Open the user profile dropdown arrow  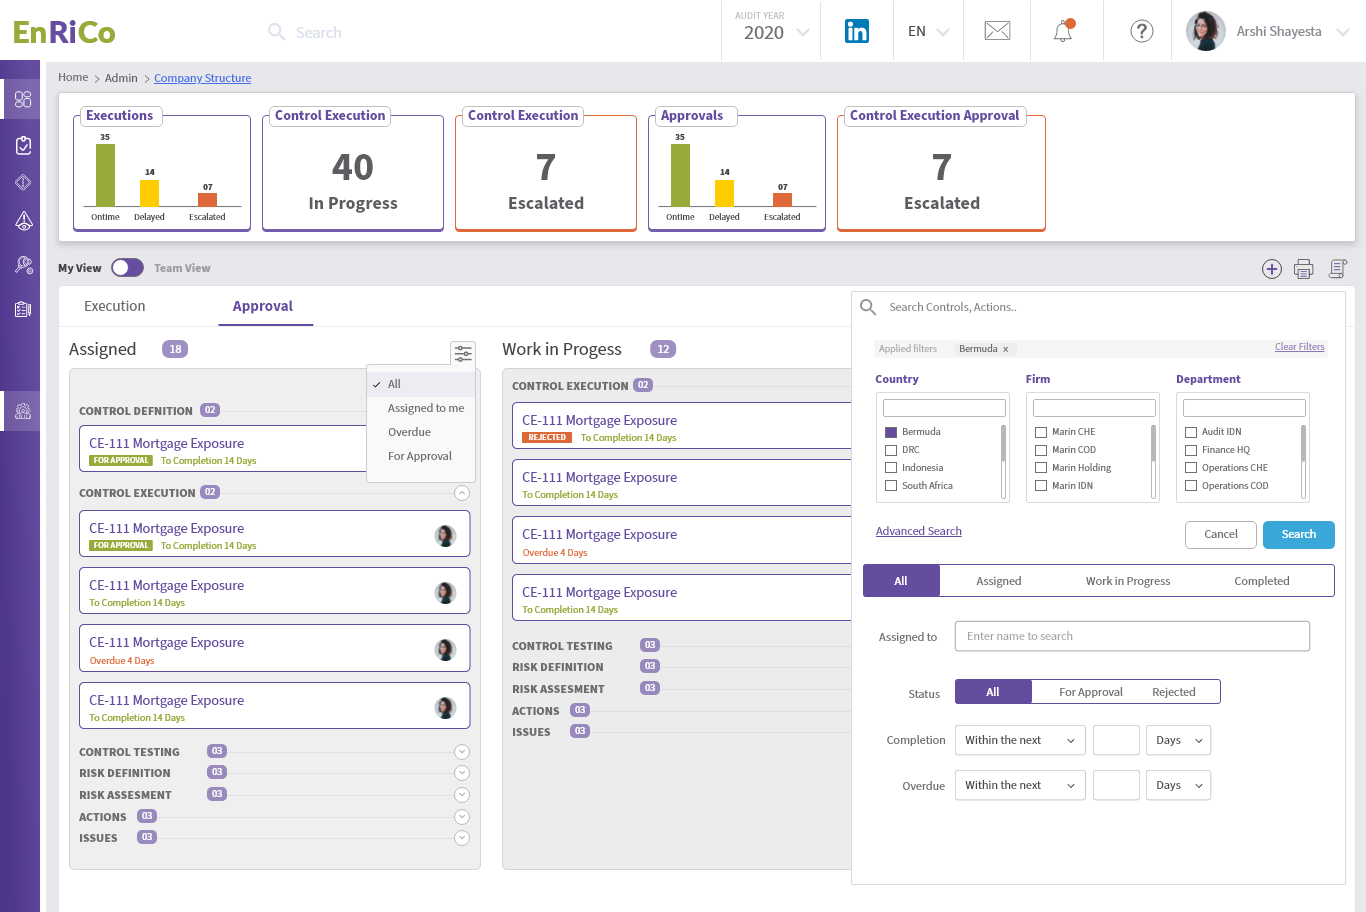point(1342,32)
